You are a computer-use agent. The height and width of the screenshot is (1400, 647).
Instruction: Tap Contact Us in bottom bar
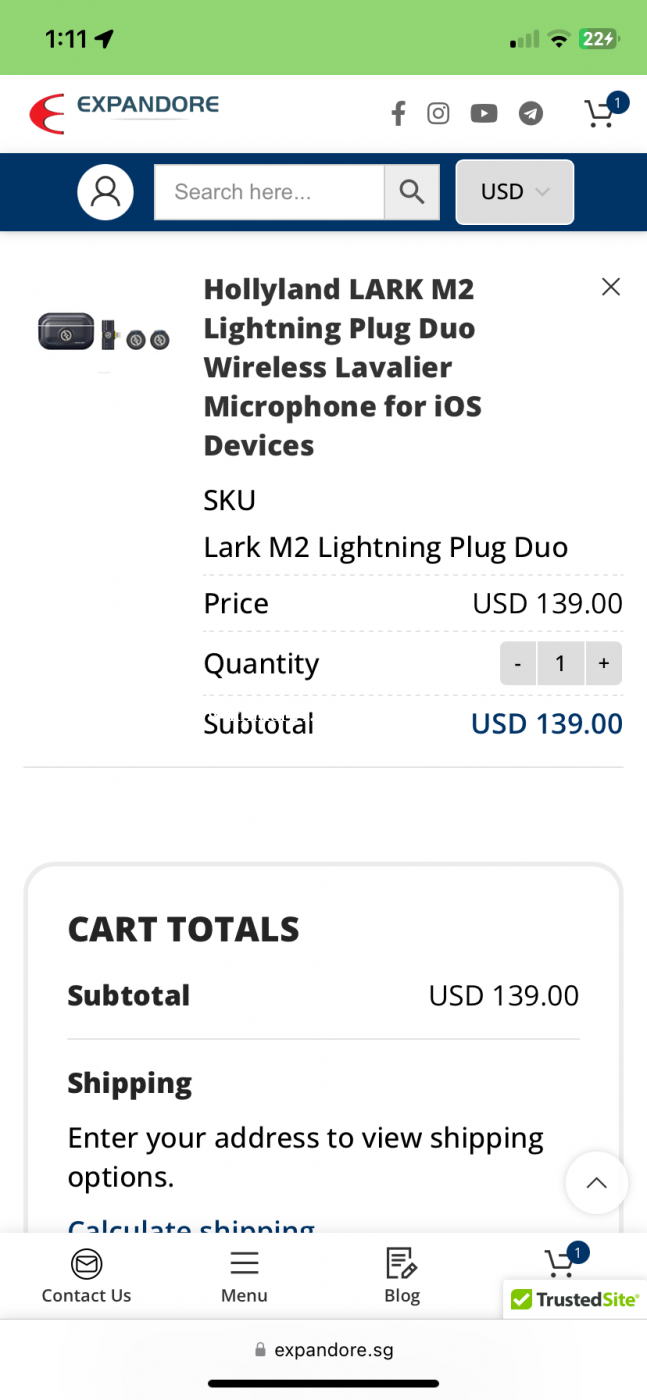[x=86, y=1277]
